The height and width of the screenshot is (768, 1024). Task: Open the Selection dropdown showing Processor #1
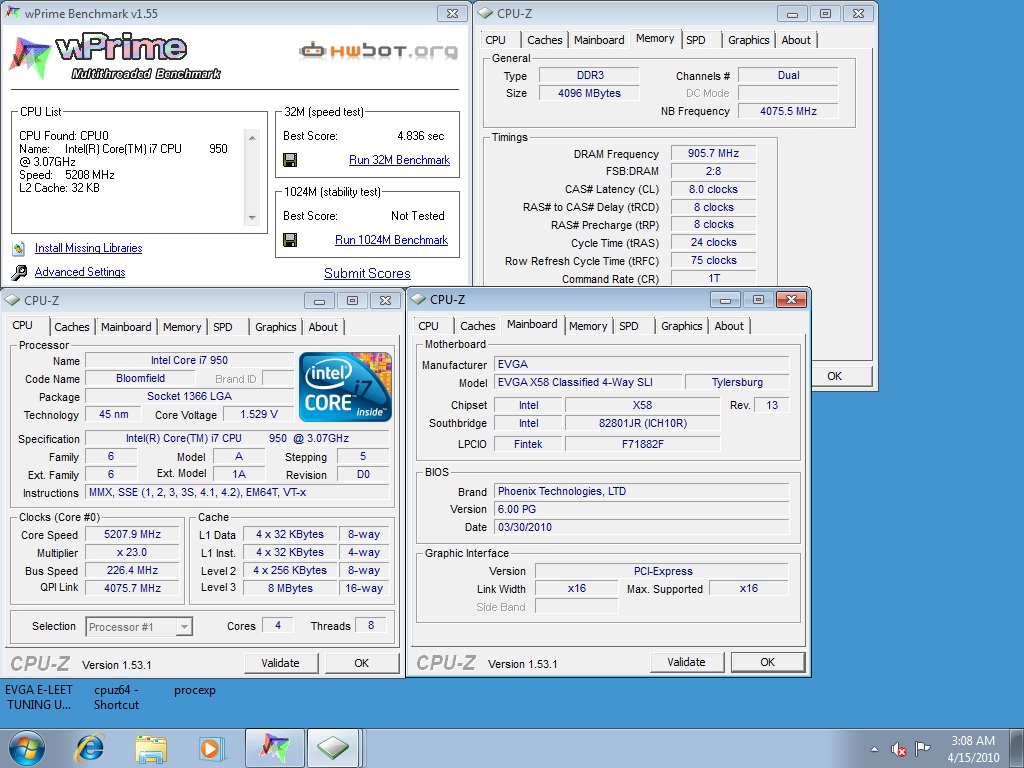coord(138,627)
